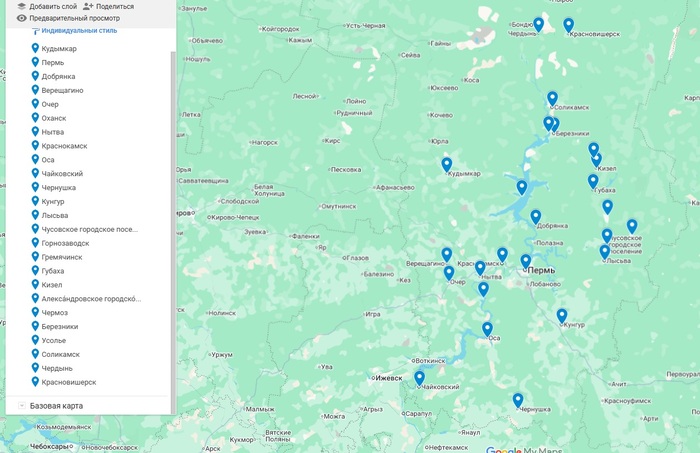Select the map marker at Красновишерск
Screen dimensions: 700x453
point(568,25)
